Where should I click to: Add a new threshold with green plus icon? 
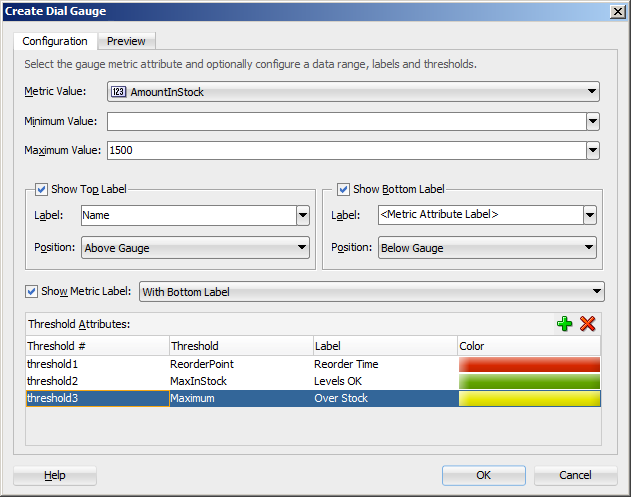(x=564, y=324)
